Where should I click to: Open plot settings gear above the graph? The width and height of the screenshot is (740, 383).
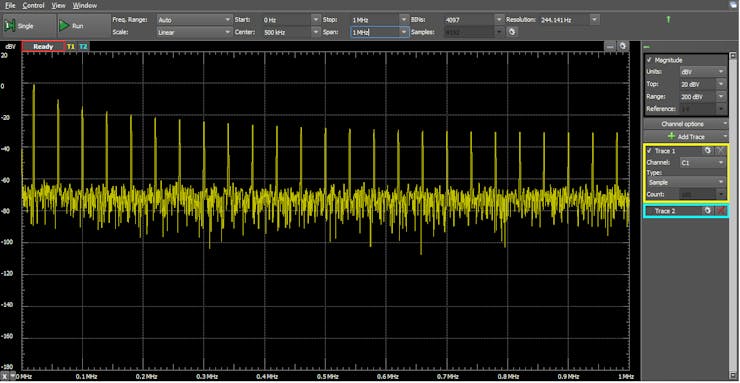tap(623, 46)
